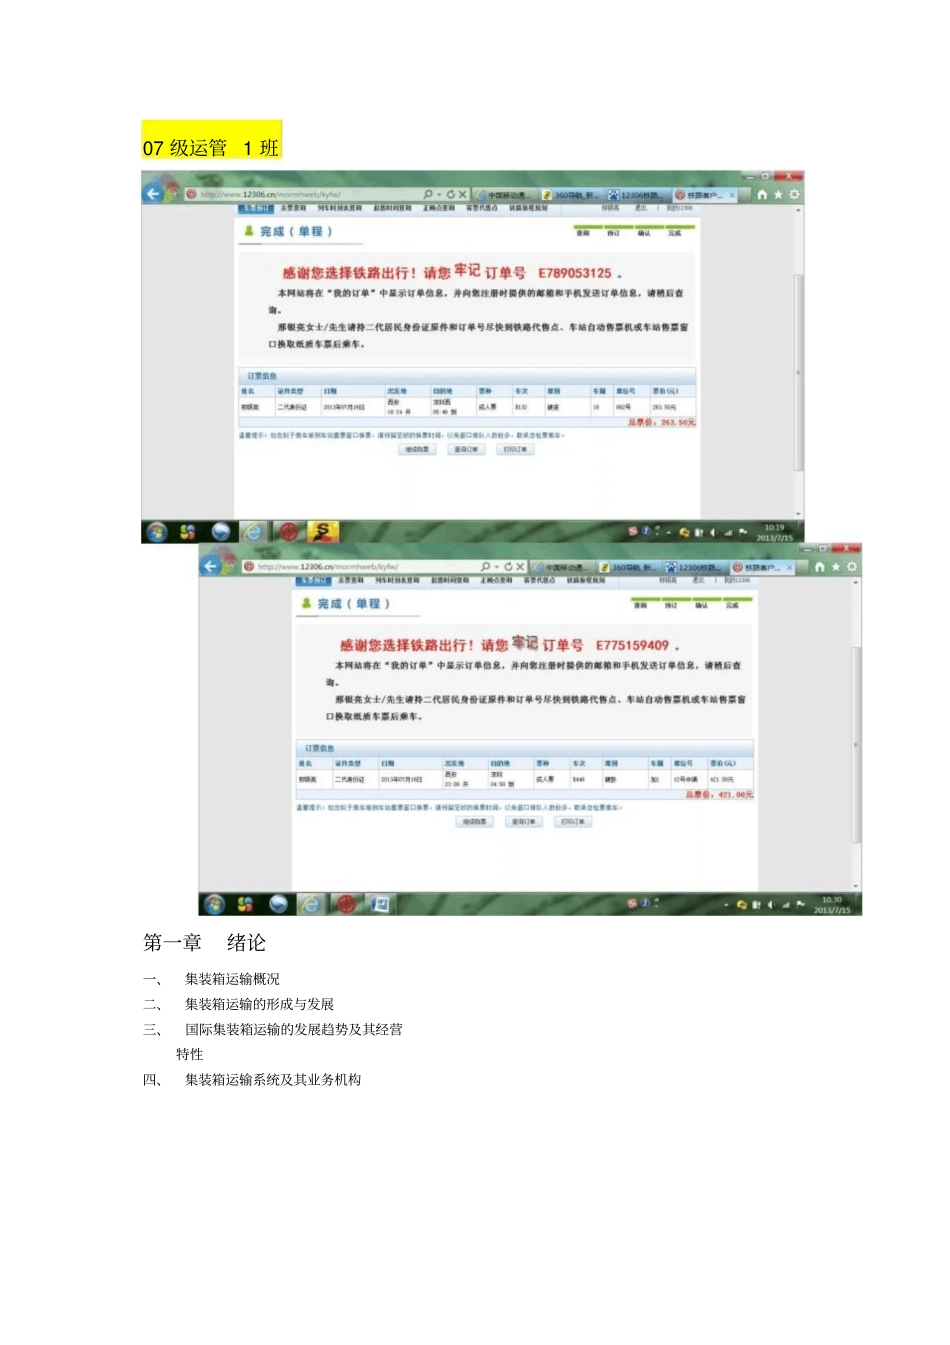Open the search magnifier dropdown in upper browser
Viewport: 950px width, 1345px height.
pyautogui.click(x=431, y=194)
